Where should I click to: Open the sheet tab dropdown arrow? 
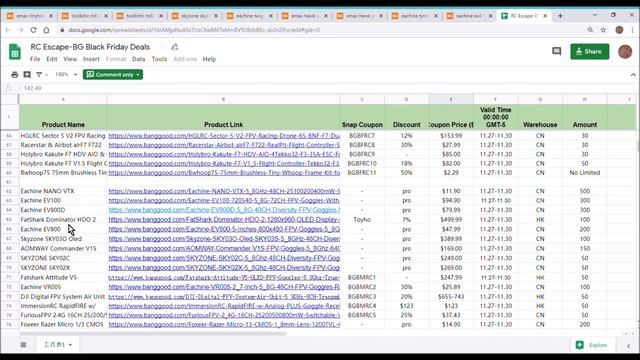tap(70, 345)
